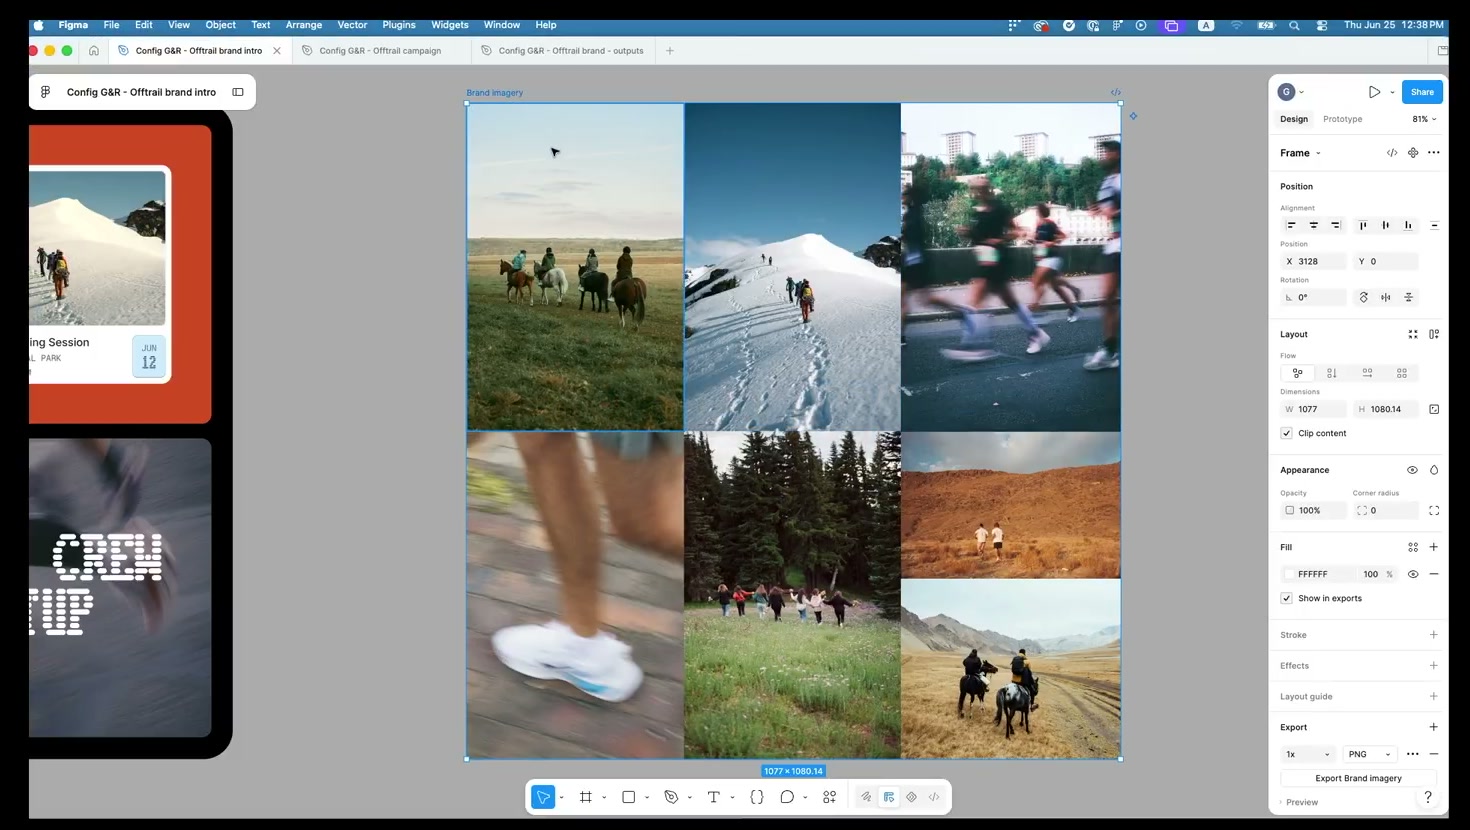Switch to the Prototype tab
This screenshot has width=1470, height=830.
1342,119
